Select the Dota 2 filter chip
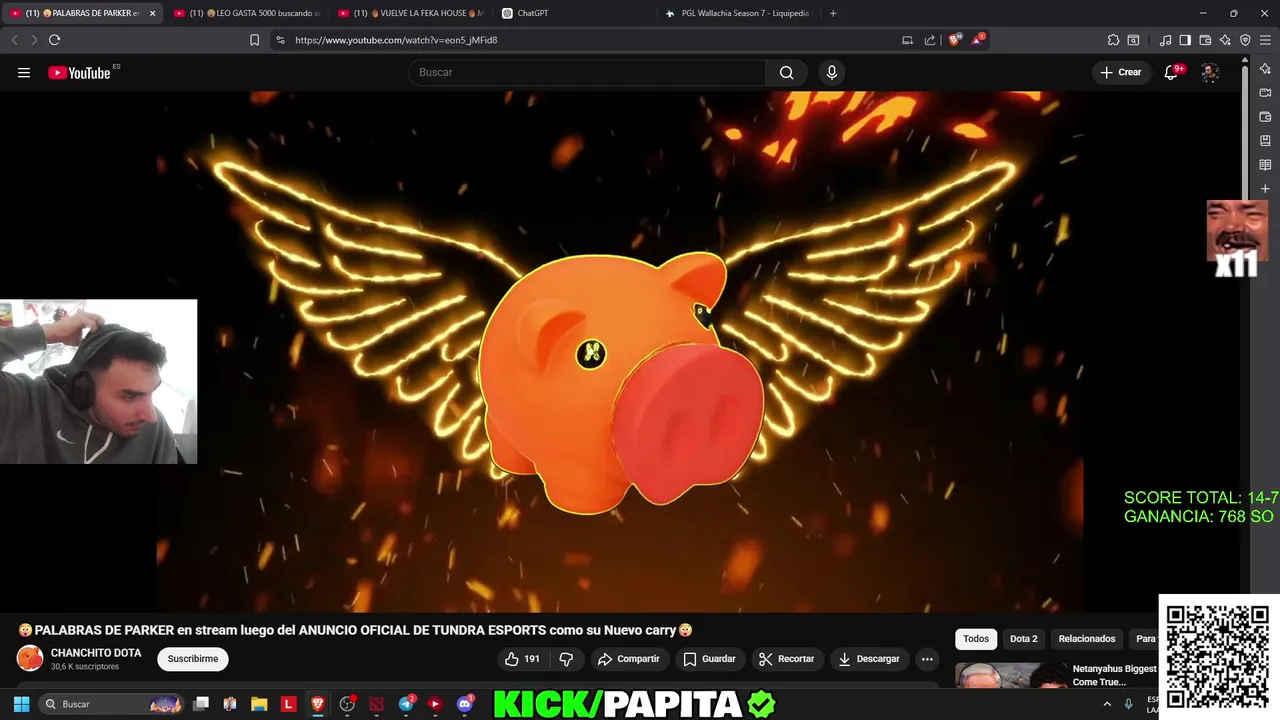This screenshot has height=720, width=1280. (1023, 639)
